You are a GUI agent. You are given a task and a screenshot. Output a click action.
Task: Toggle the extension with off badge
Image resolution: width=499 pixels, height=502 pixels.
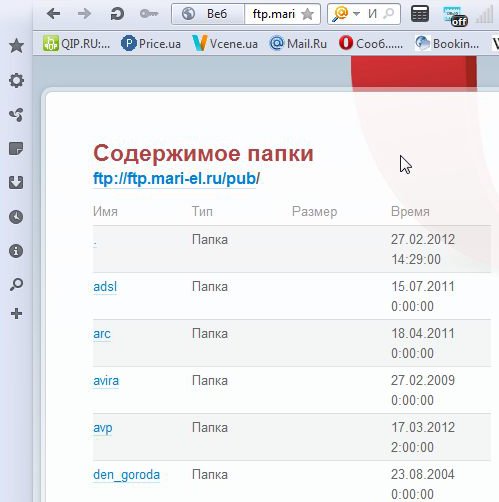point(455,15)
